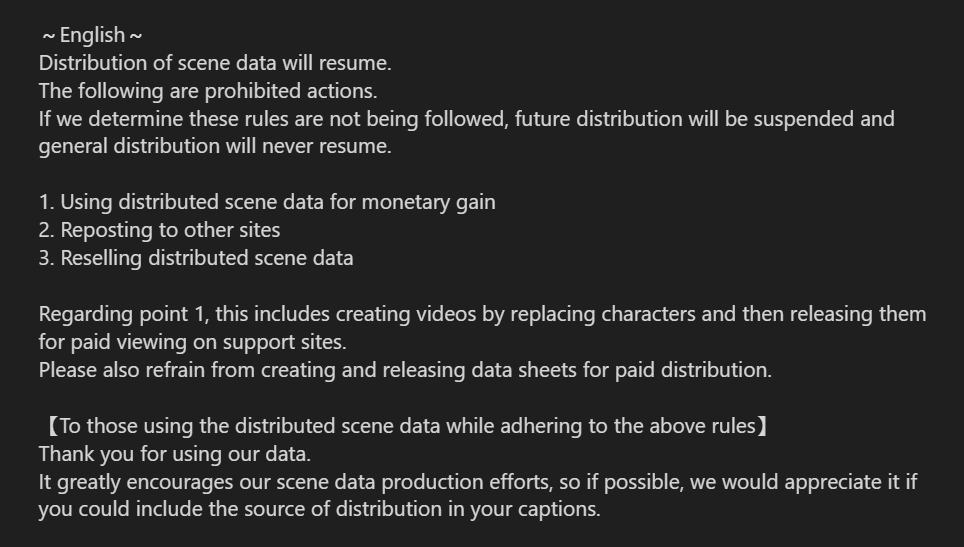
Task: Click the last line ending 'in your captions.'
Action: tap(320, 510)
